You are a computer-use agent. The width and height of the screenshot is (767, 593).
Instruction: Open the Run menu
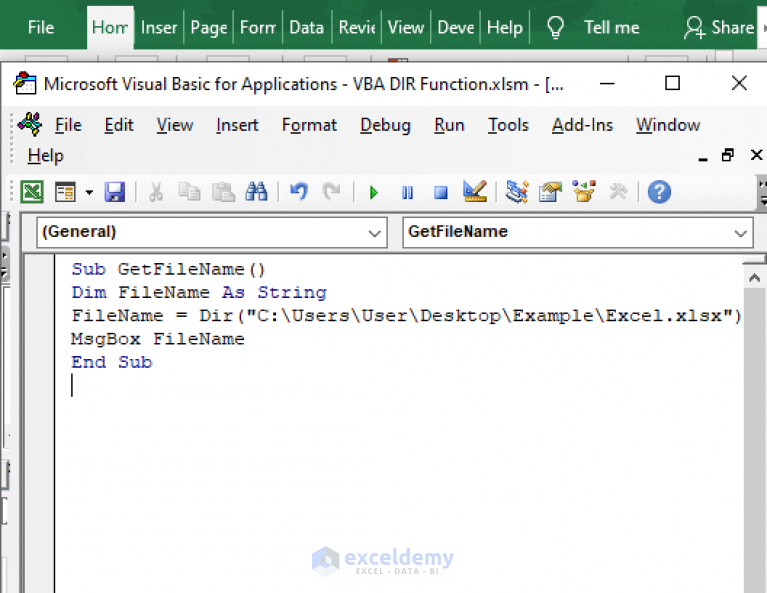(449, 125)
